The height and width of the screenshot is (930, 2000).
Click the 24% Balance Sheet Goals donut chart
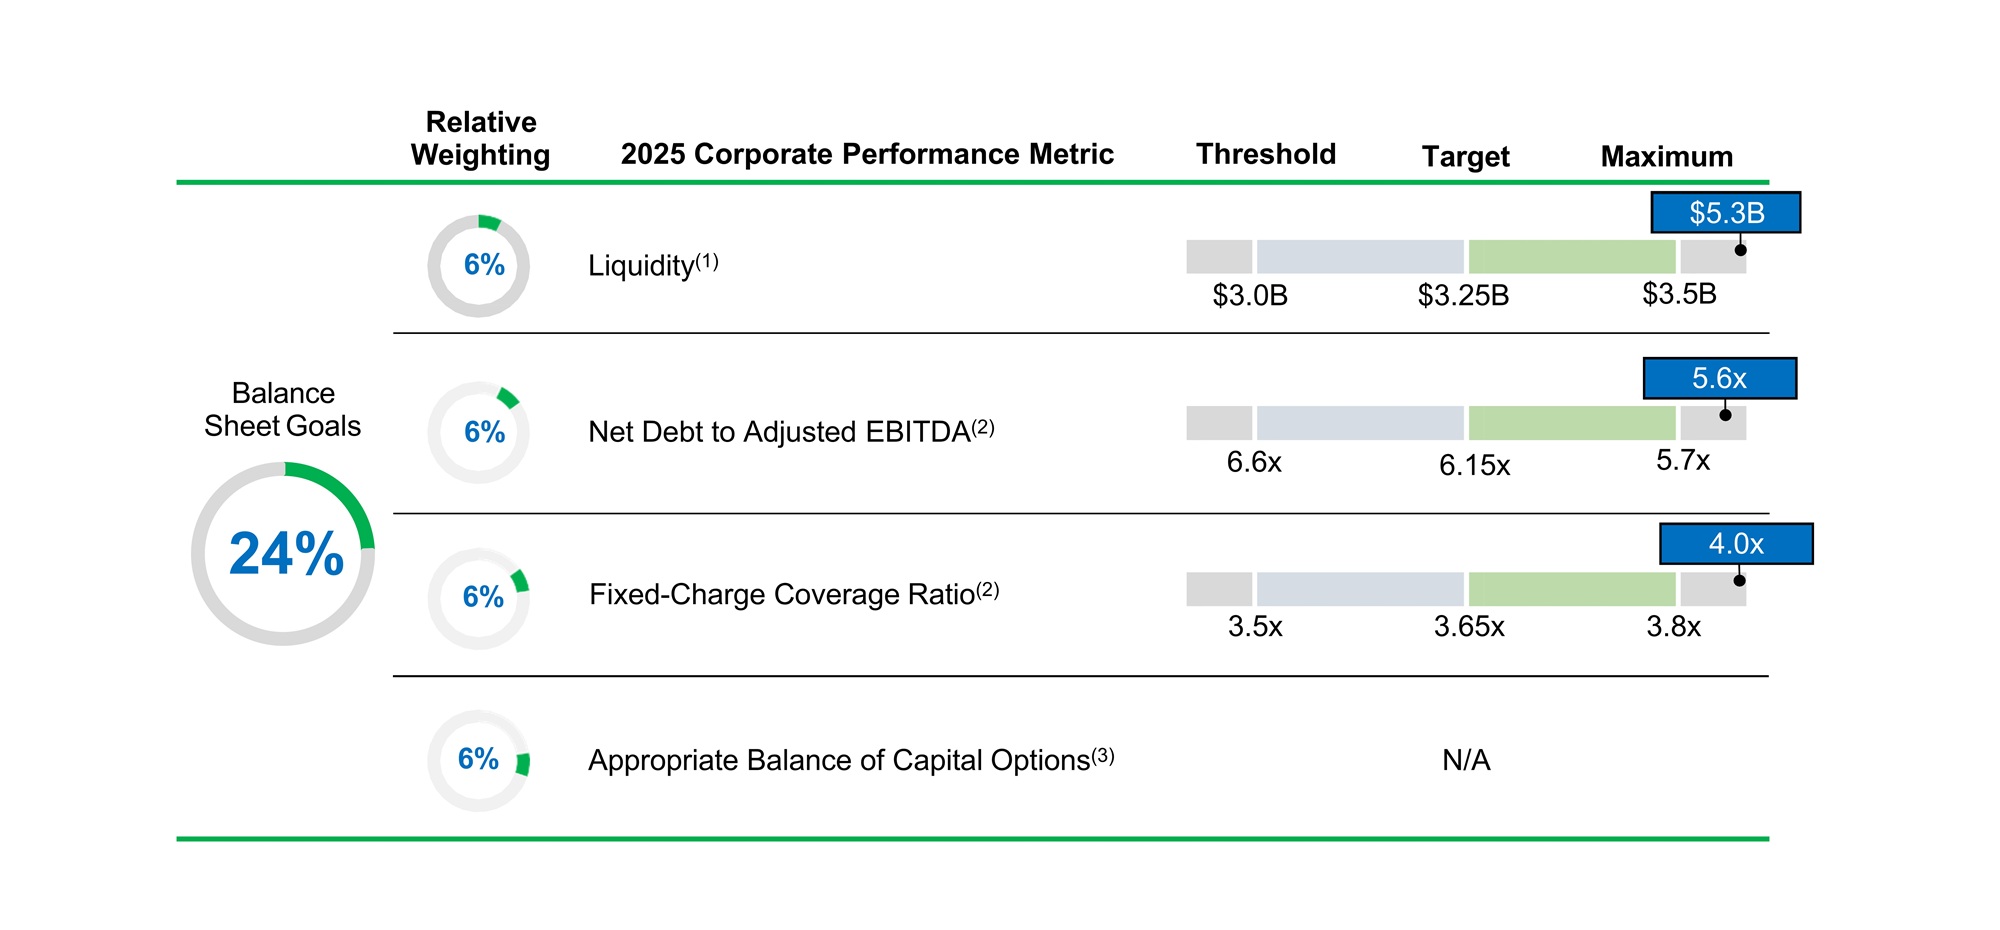[x=283, y=553]
